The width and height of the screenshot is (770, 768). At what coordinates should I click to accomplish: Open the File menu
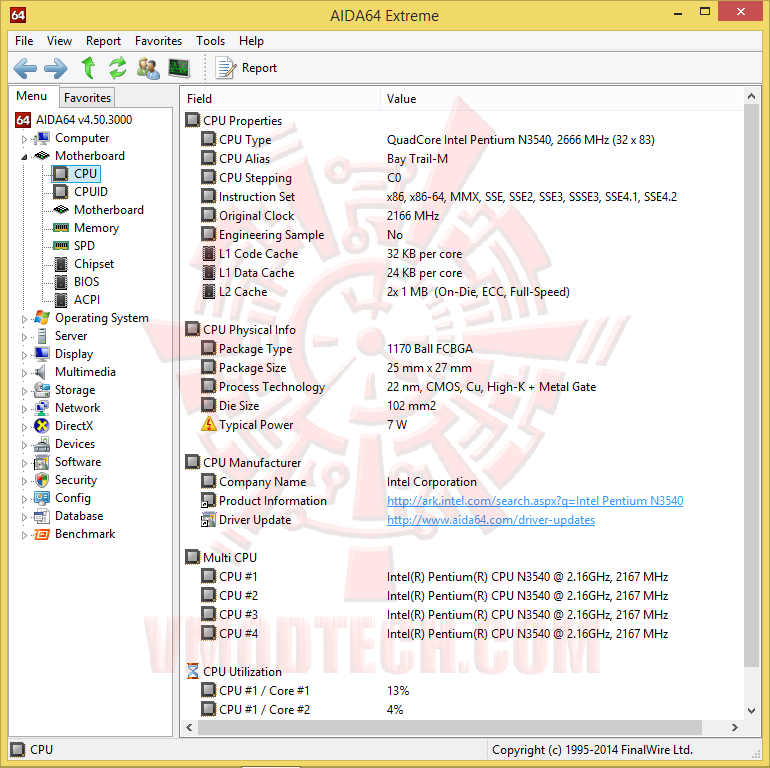click(x=24, y=41)
